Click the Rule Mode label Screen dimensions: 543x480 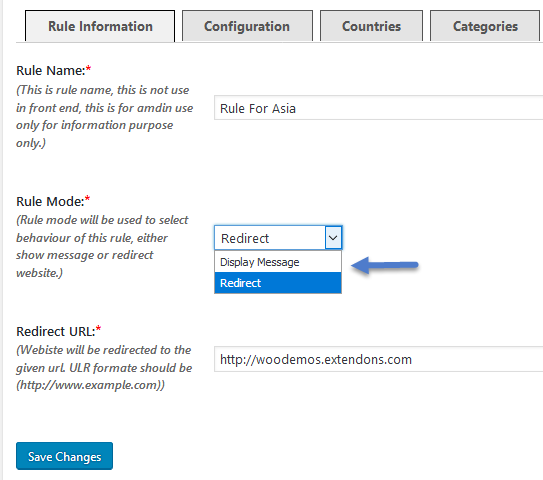pyautogui.click(x=50, y=202)
